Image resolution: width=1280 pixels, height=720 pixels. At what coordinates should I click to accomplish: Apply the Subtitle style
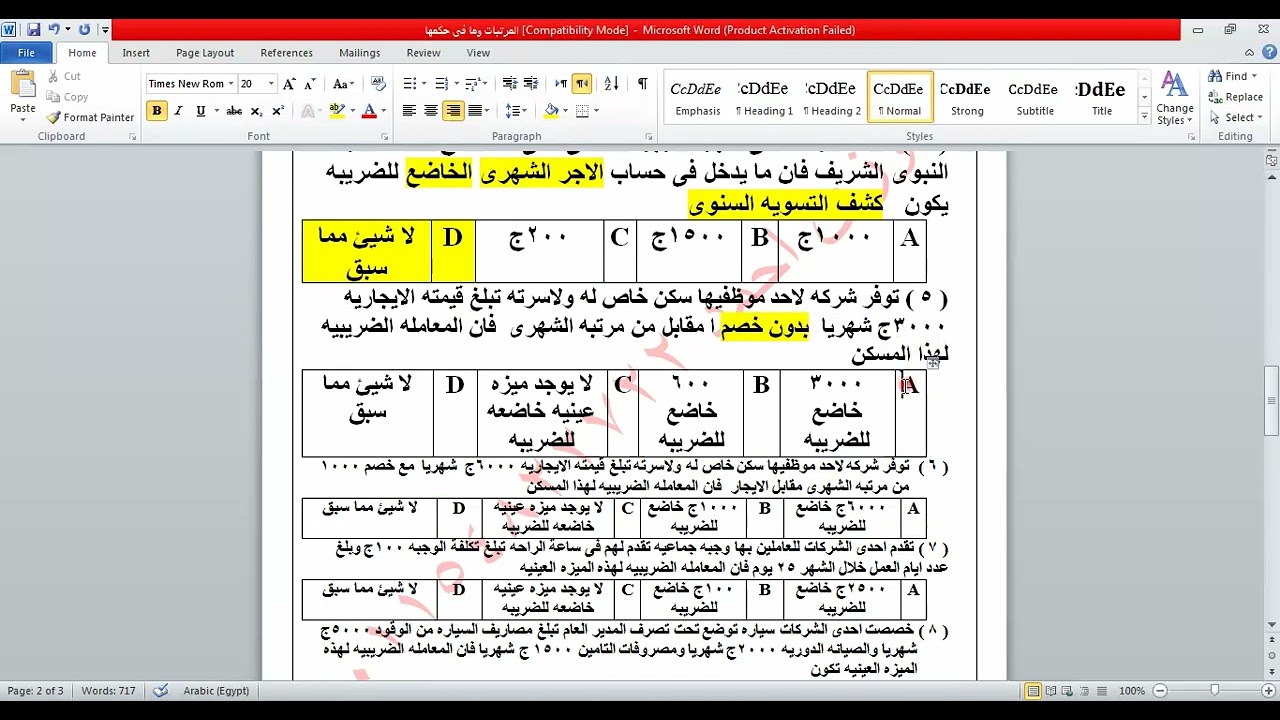[1035, 98]
